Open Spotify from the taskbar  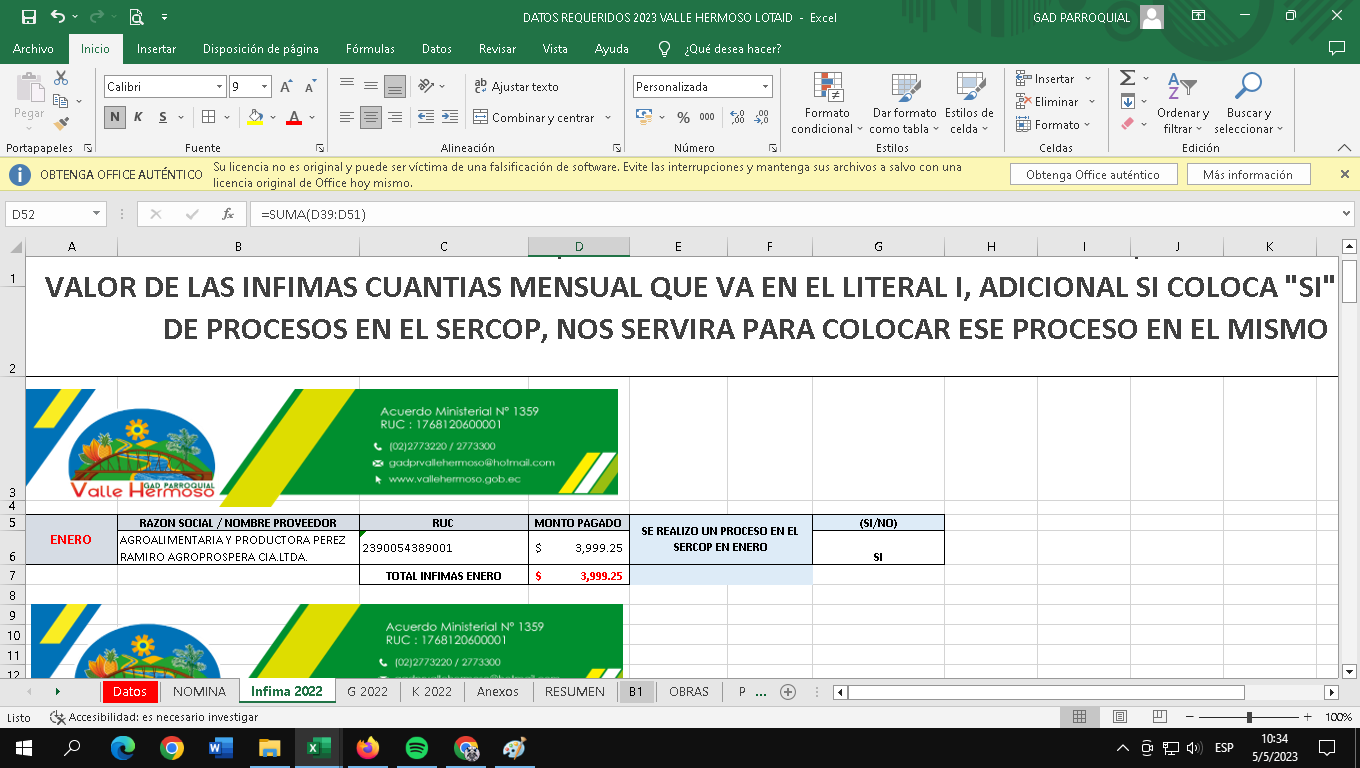click(417, 748)
